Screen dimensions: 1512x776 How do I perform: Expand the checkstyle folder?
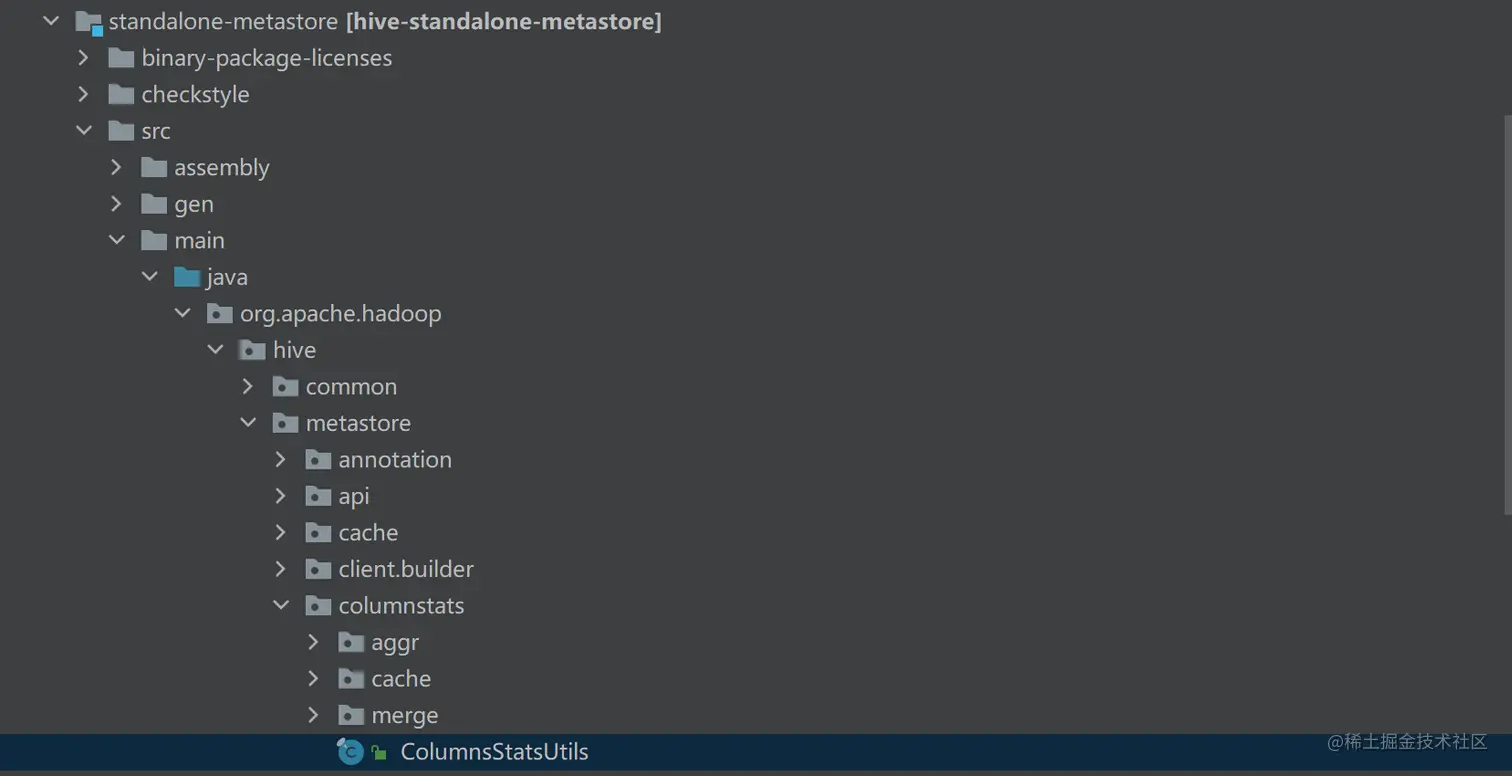84,94
